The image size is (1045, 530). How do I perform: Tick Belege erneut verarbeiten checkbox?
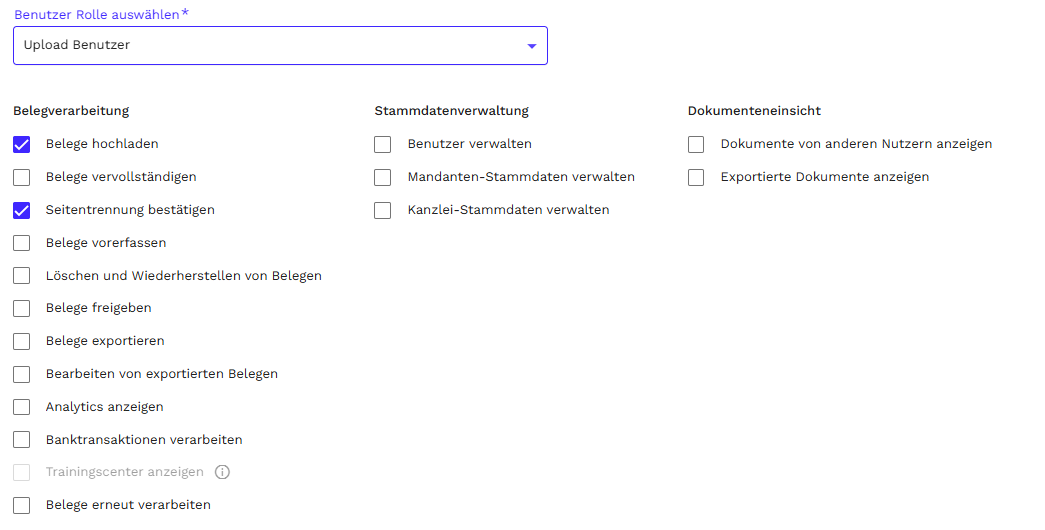22,506
